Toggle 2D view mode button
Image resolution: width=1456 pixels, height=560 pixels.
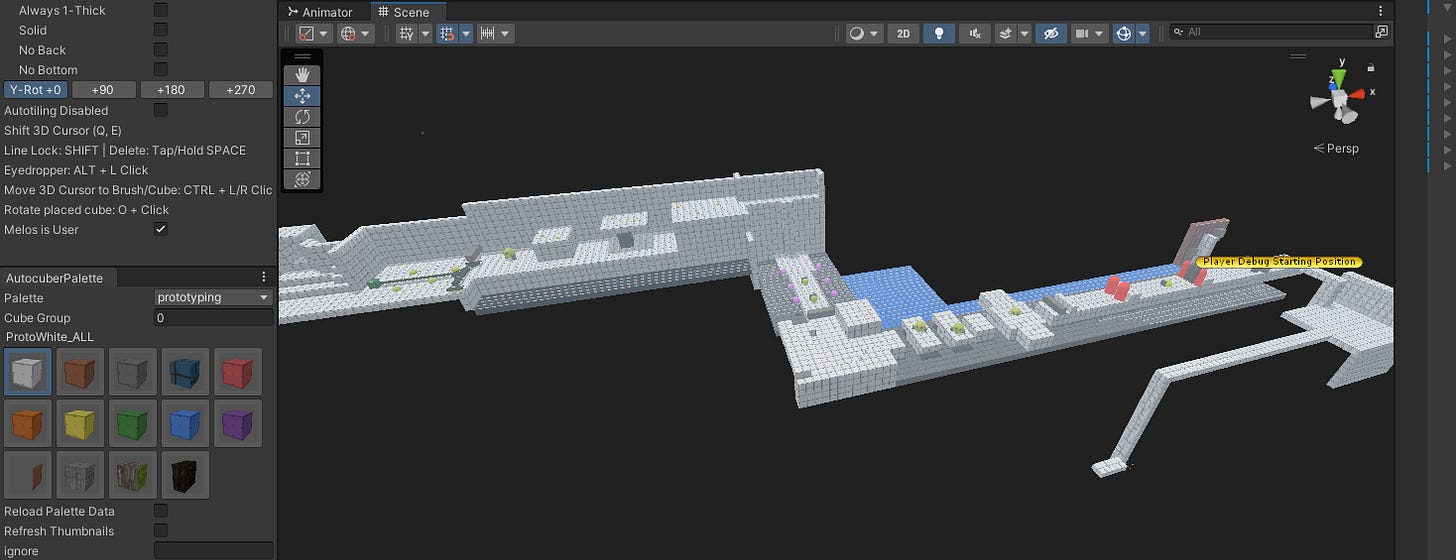904,33
